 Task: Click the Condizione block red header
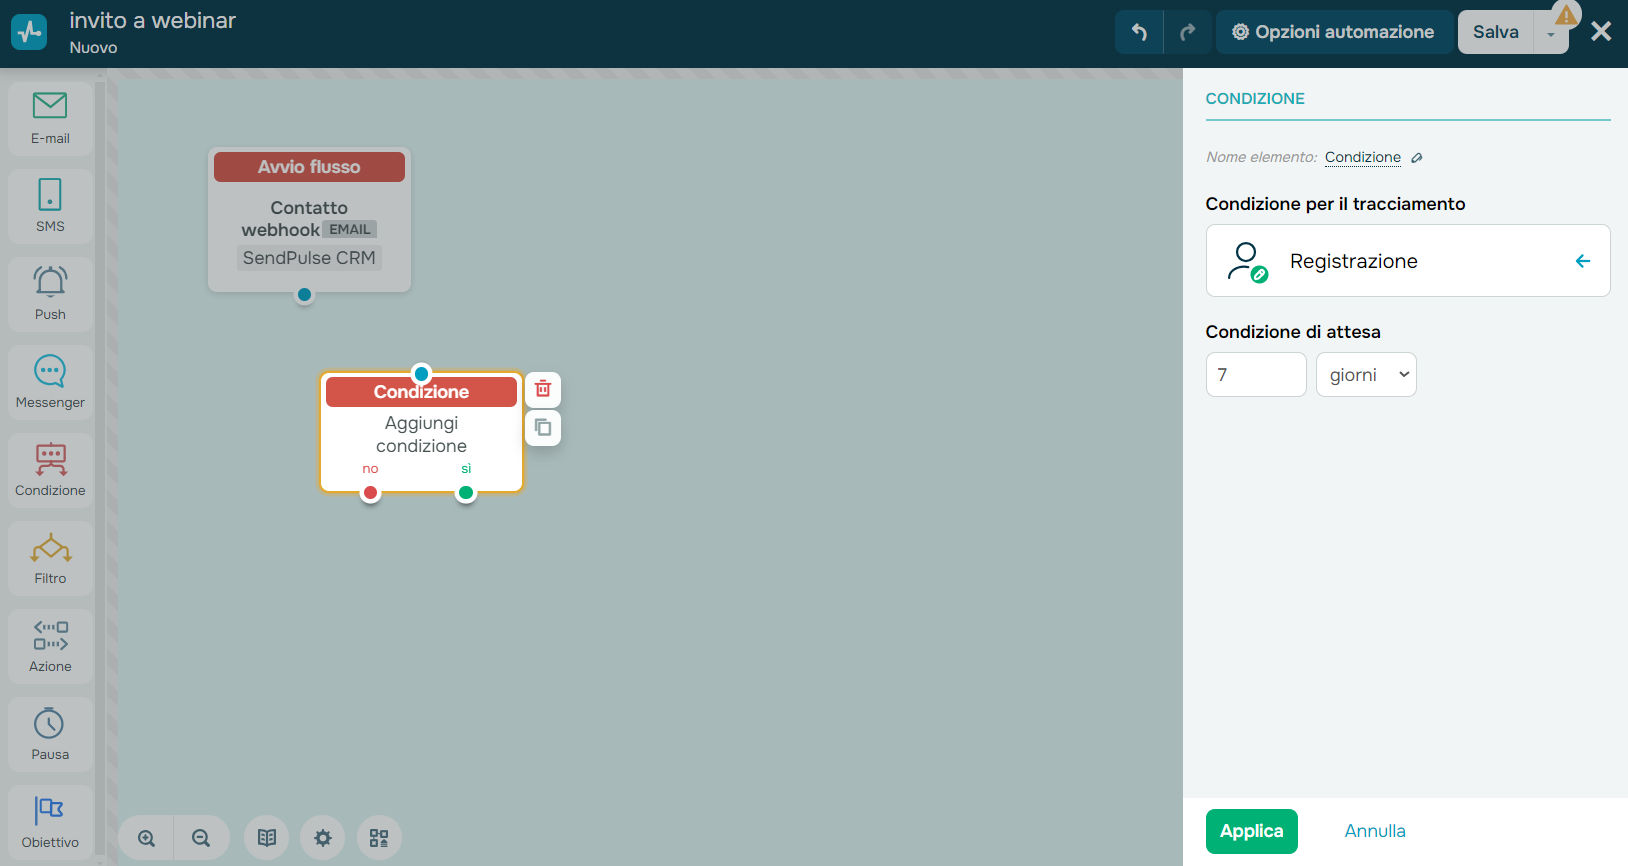coord(421,392)
